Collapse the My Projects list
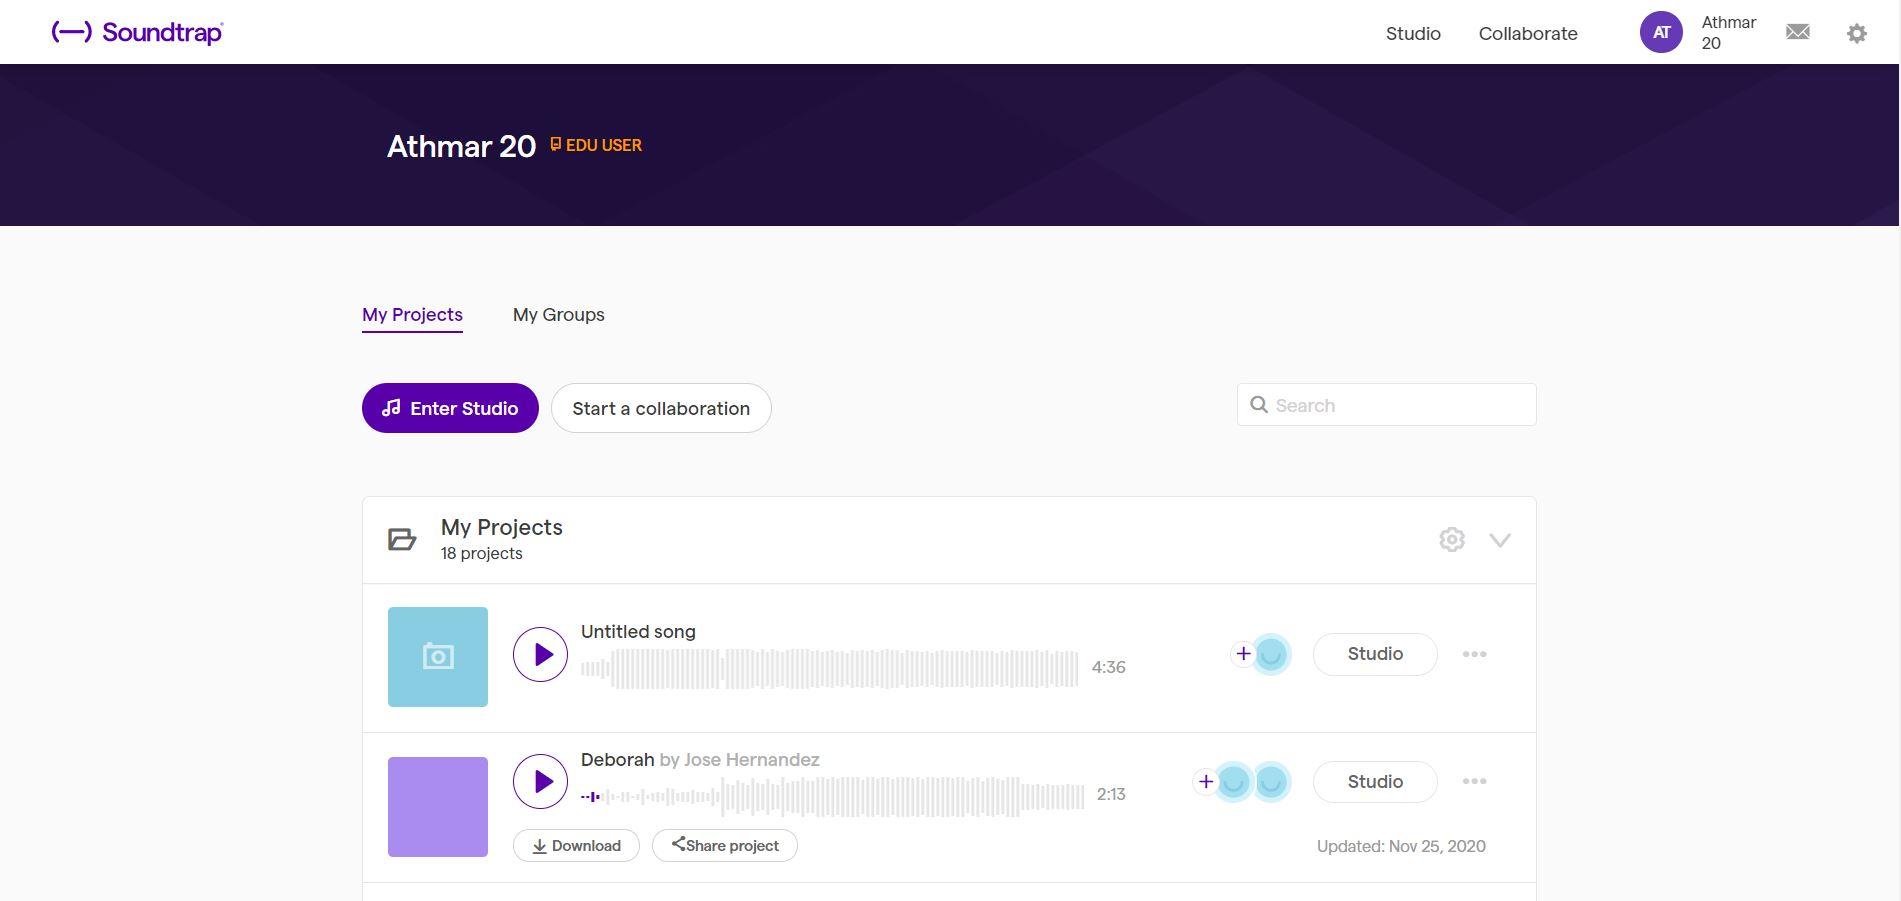1901x901 pixels. pyautogui.click(x=1500, y=539)
